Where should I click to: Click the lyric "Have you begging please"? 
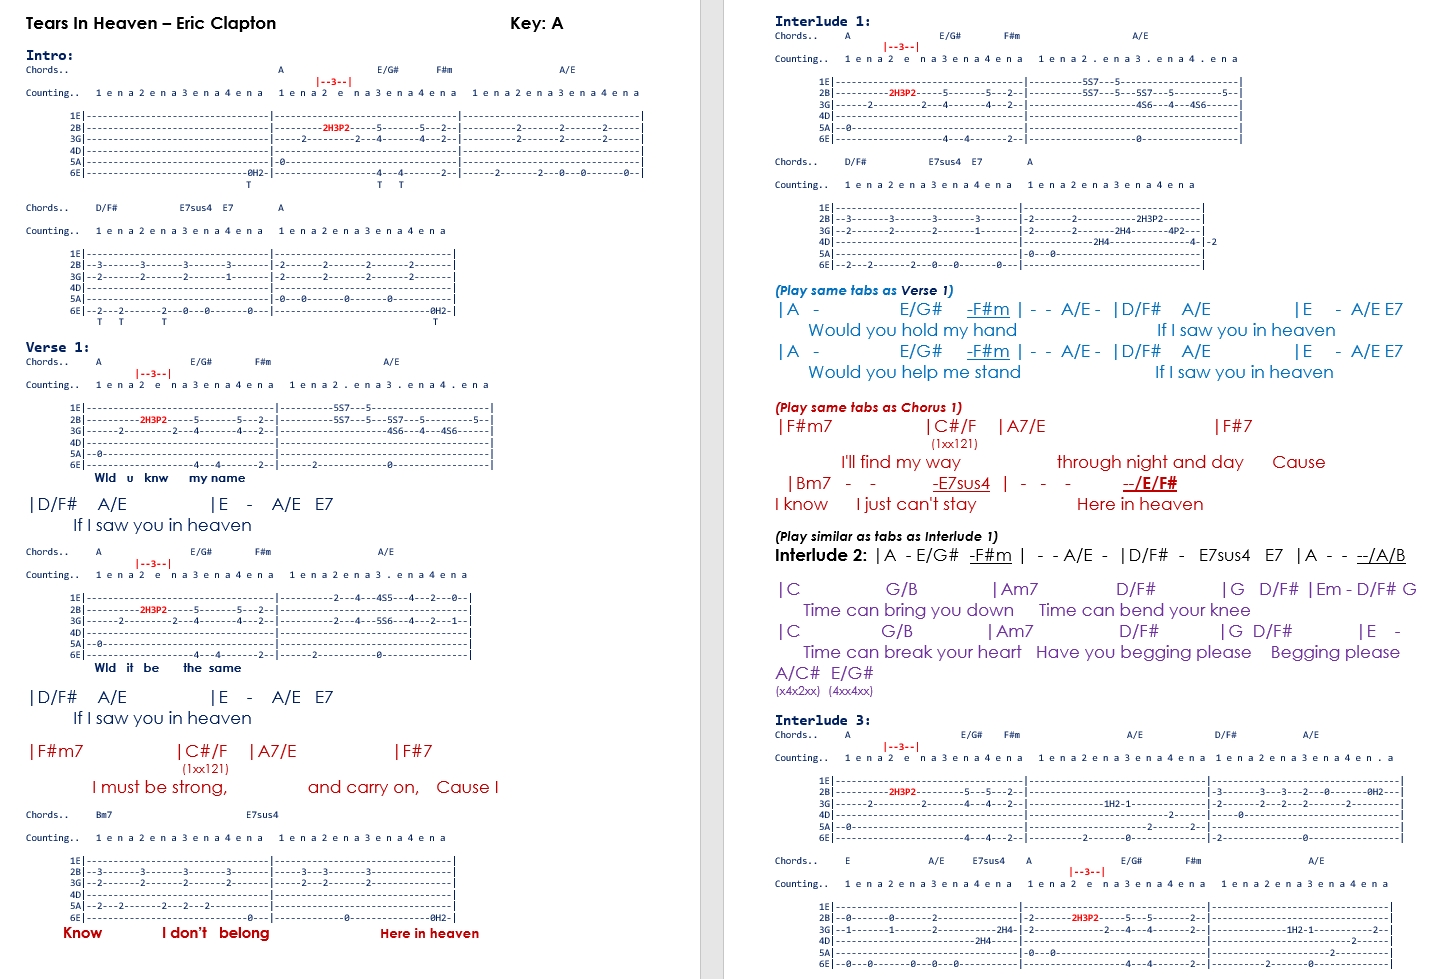[1143, 652]
